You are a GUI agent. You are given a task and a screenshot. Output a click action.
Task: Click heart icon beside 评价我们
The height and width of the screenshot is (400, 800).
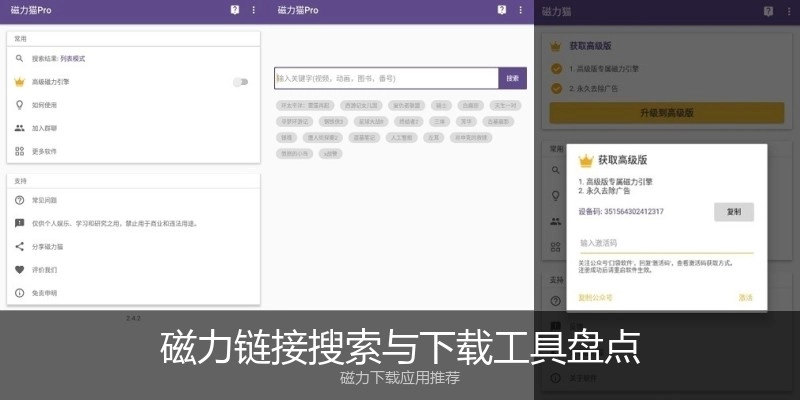click(x=19, y=269)
